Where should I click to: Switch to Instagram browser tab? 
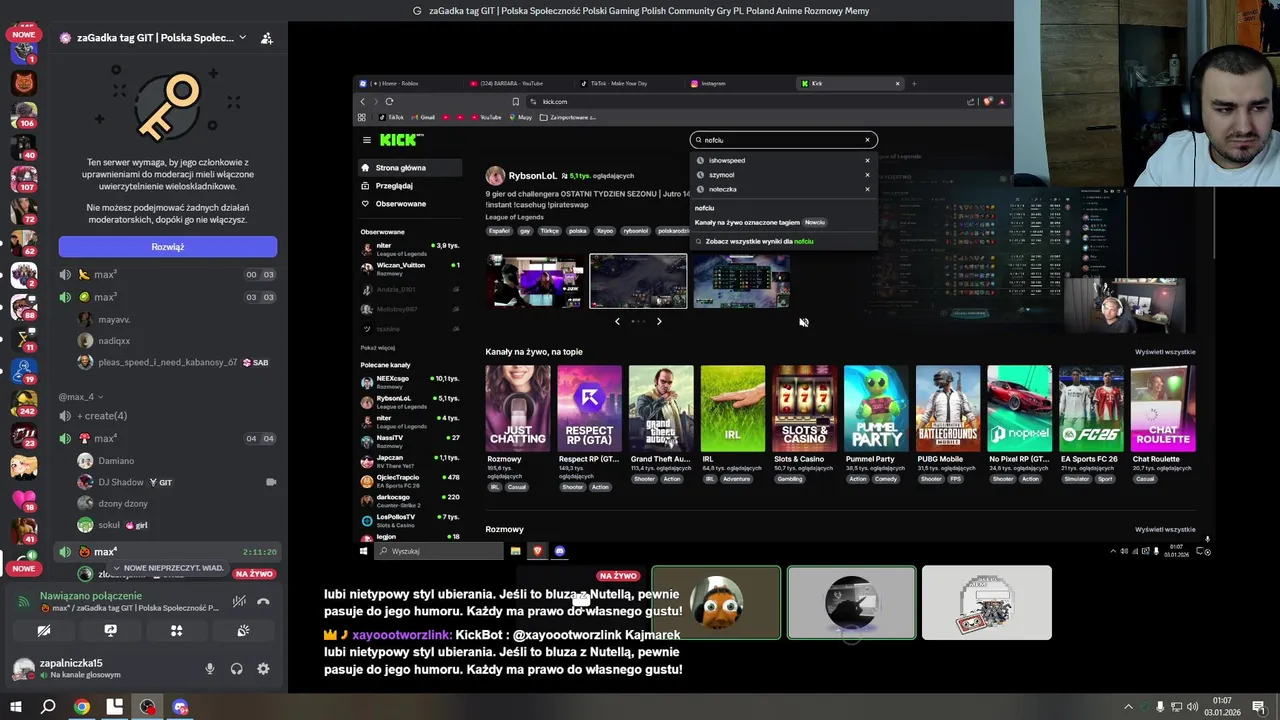click(740, 84)
